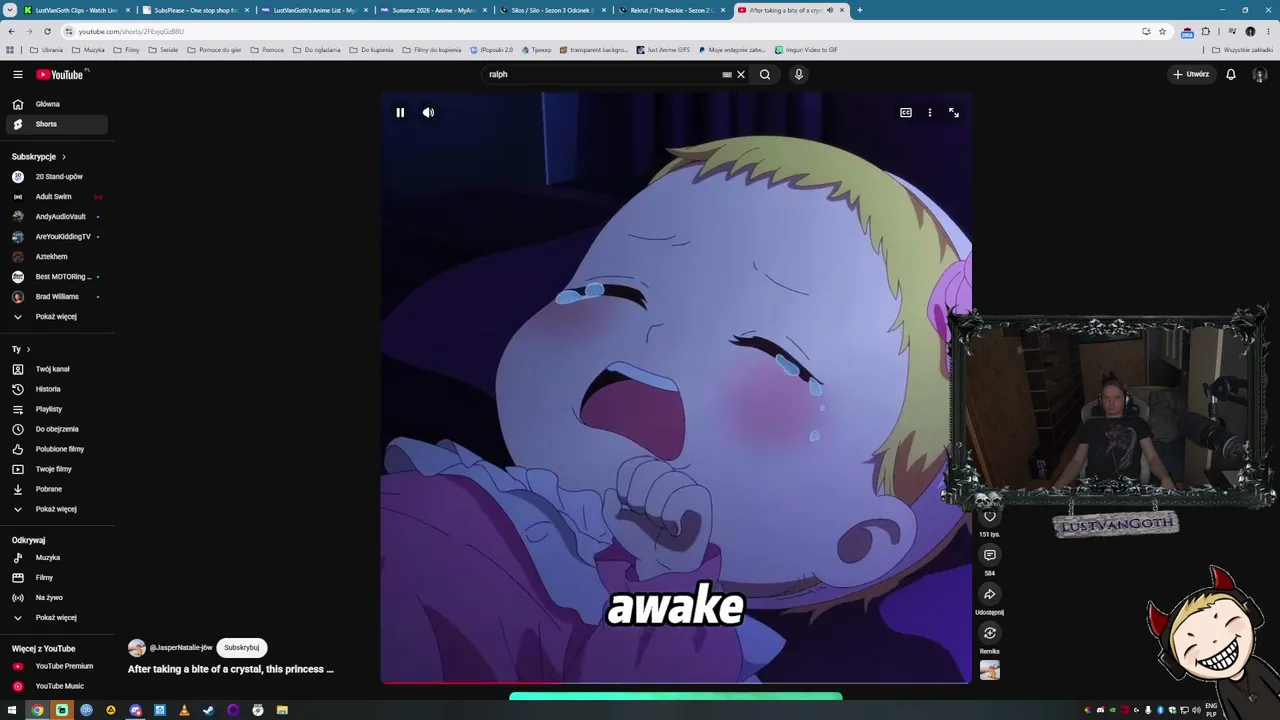Seek on the Short's red progress bar
This screenshot has height=720, width=1280.
pyautogui.click(x=676, y=683)
